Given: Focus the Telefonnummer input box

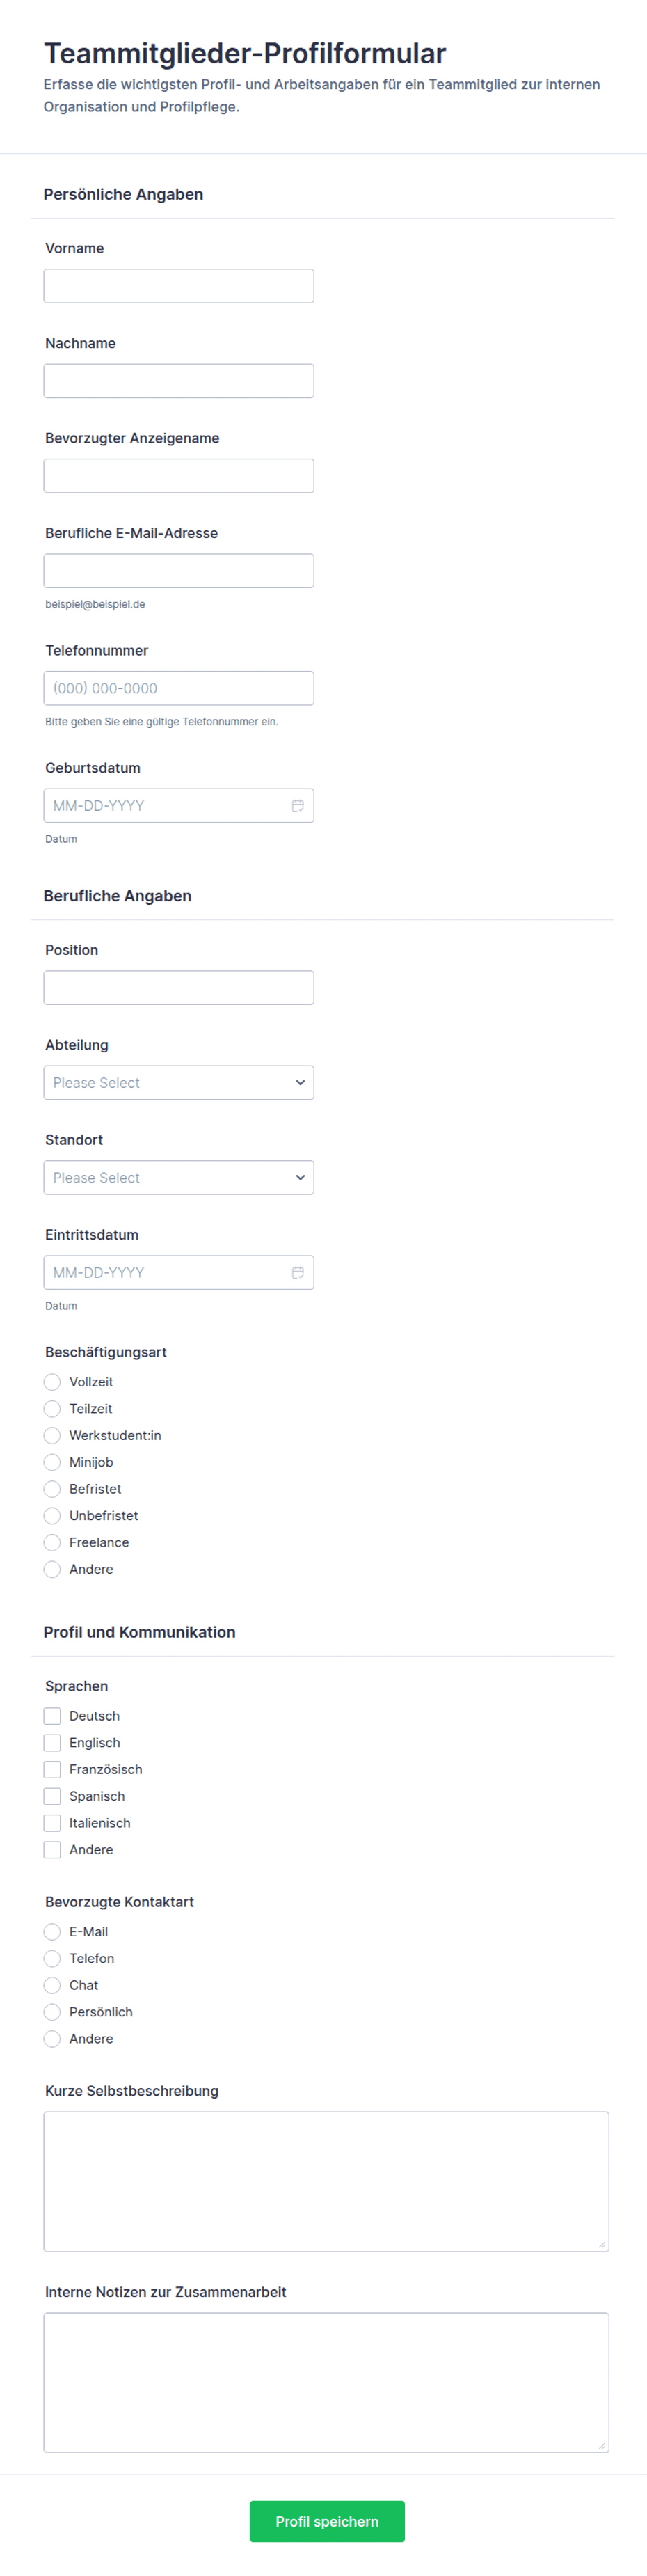Looking at the screenshot, I should click(x=179, y=688).
